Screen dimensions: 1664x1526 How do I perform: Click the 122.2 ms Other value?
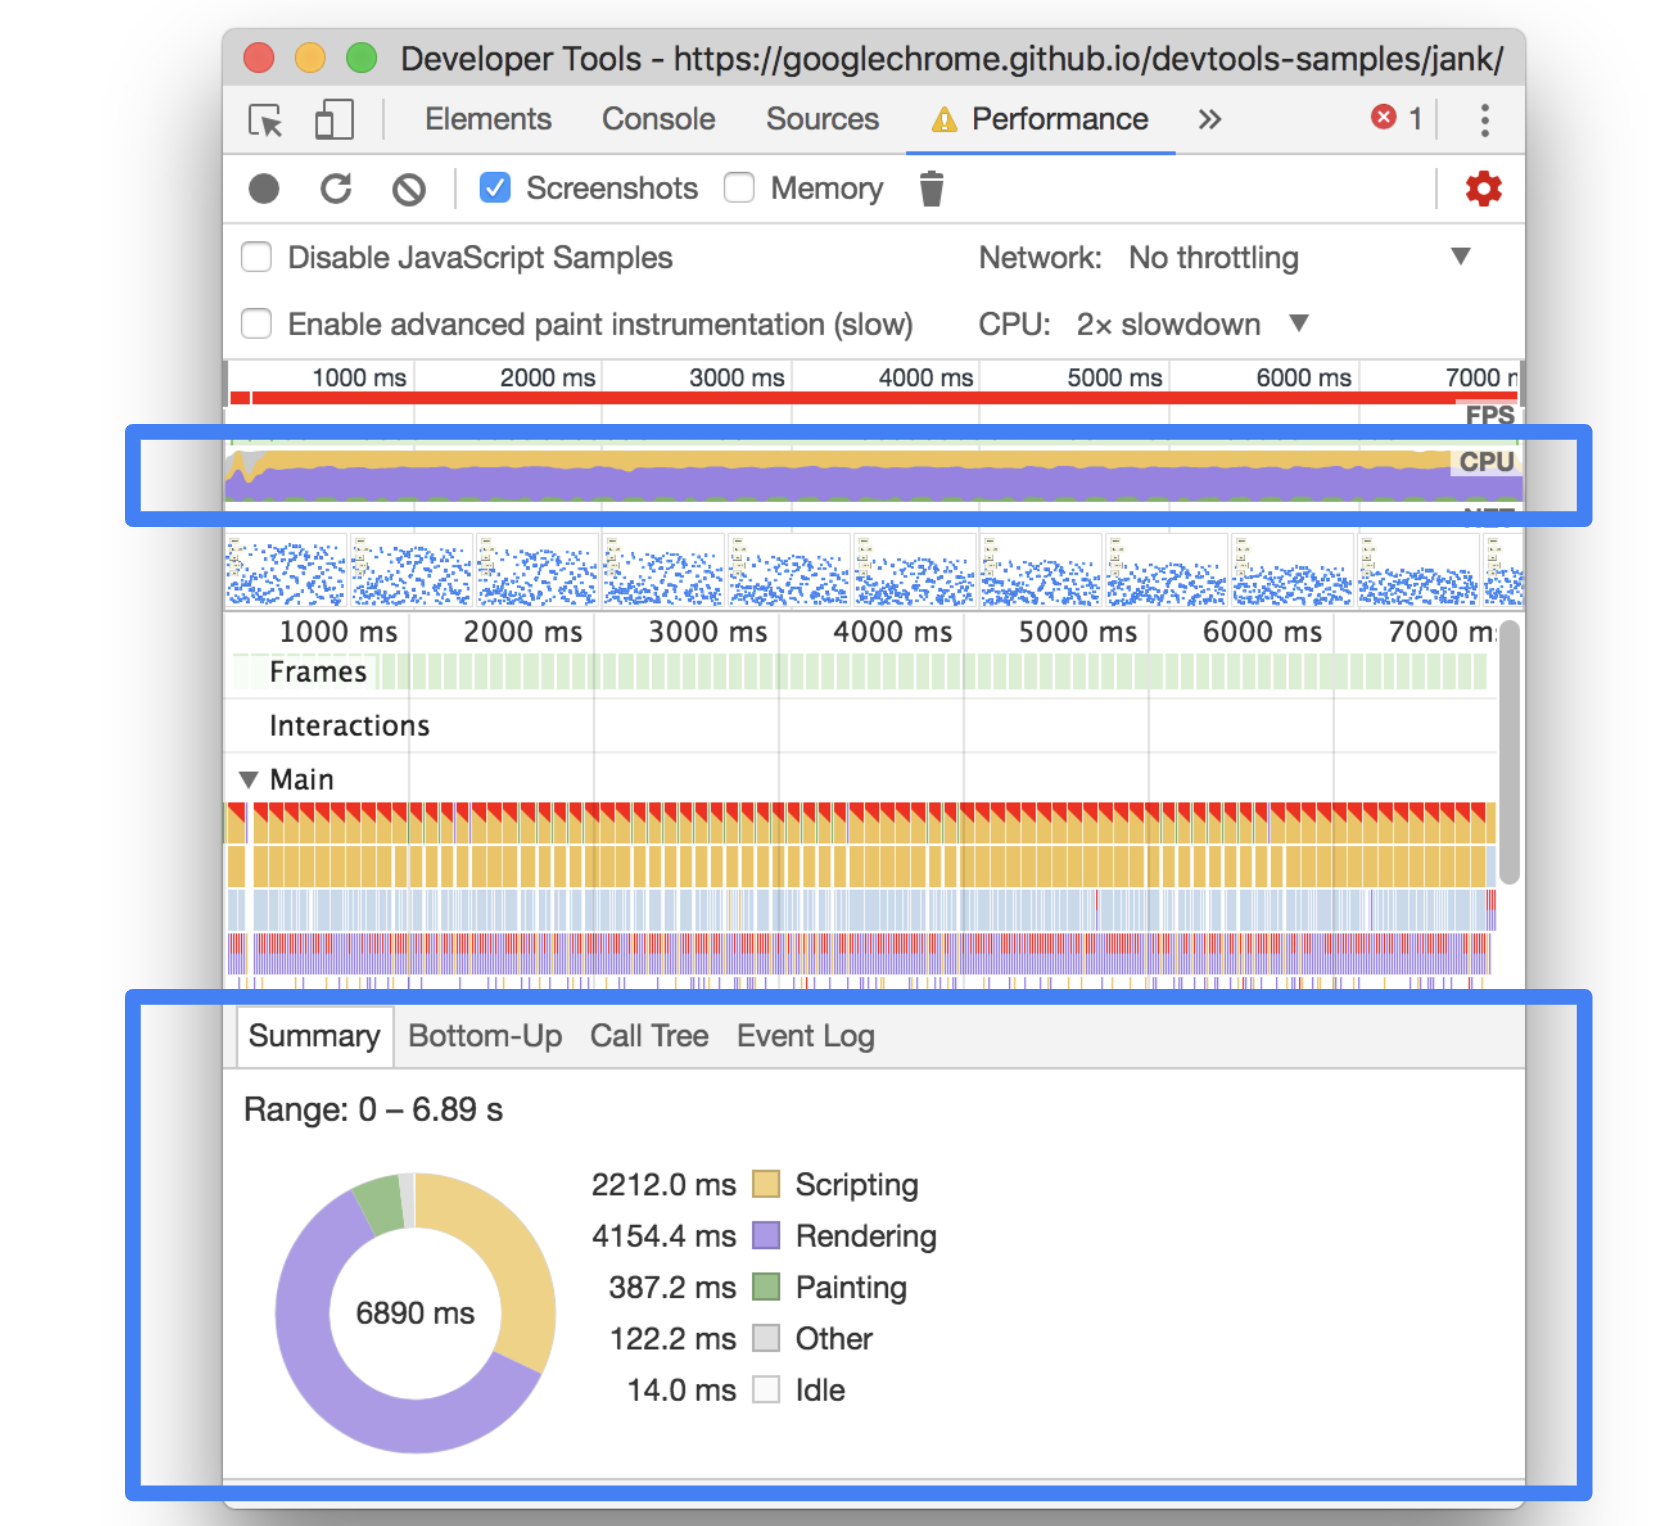pos(672,1339)
